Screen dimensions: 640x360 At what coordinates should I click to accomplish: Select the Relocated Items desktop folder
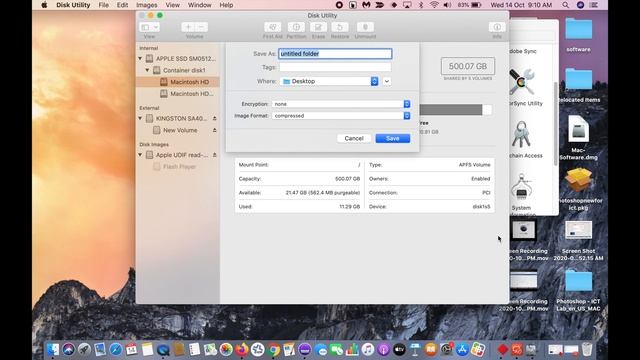pyautogui.click(x=578, y=79)
